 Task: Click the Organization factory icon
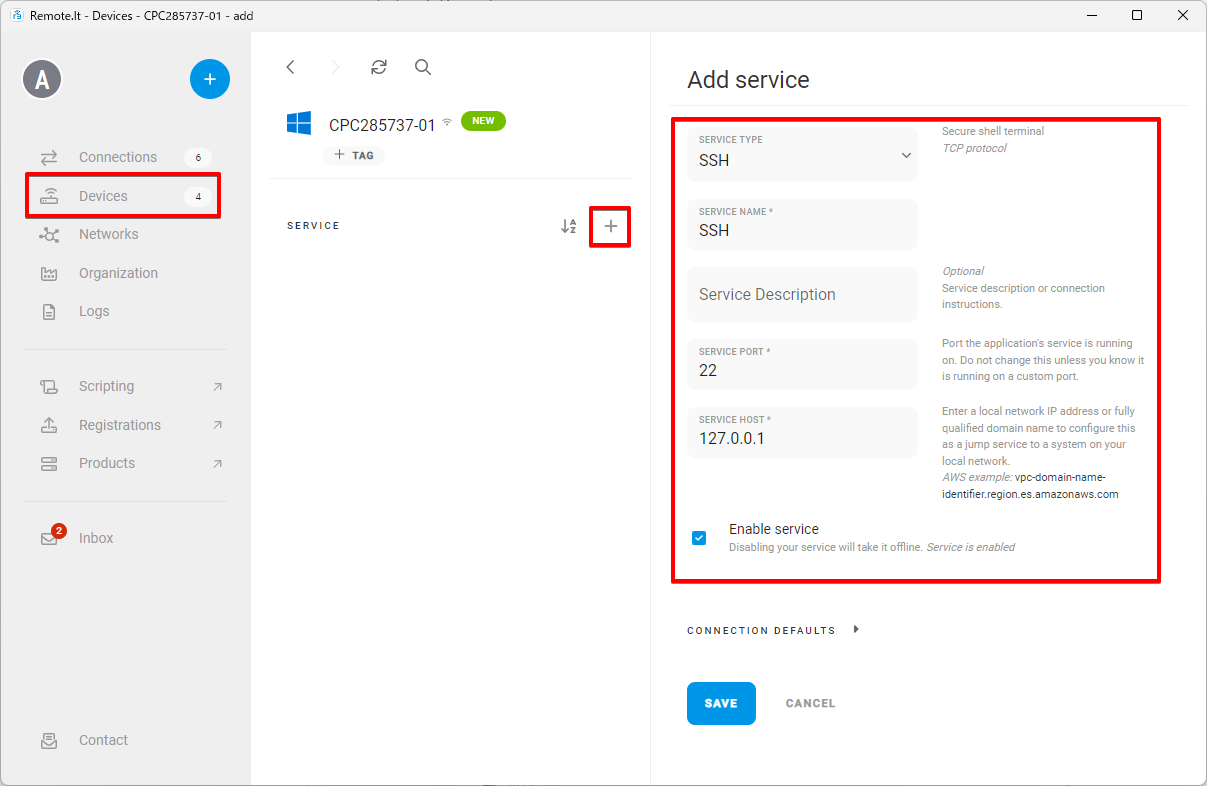click(49, 273)
